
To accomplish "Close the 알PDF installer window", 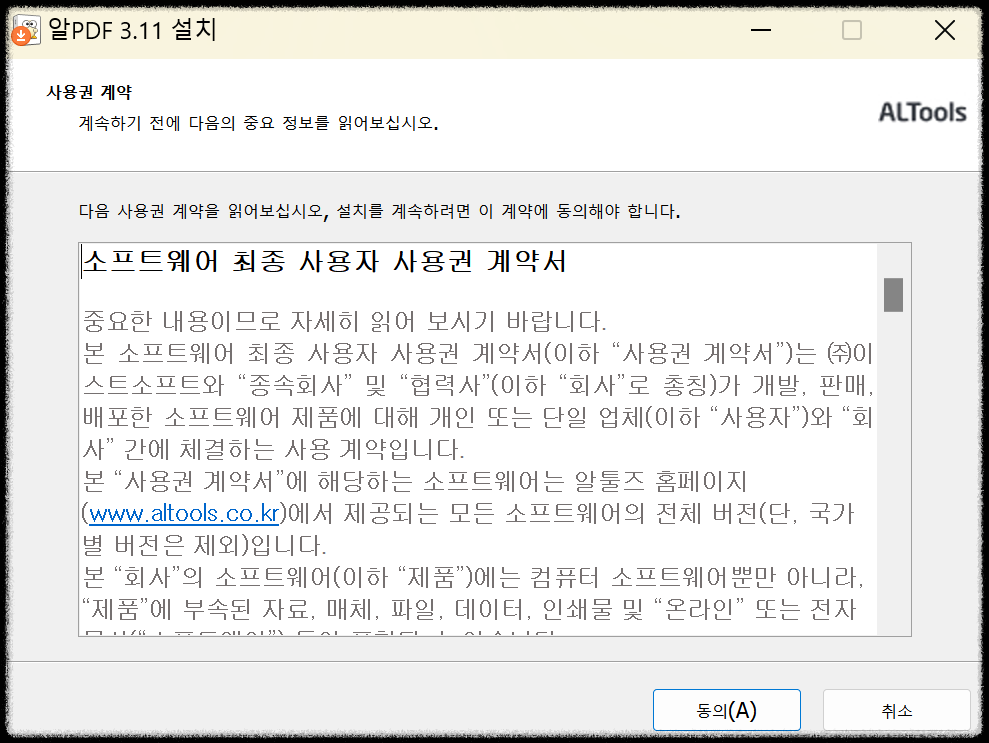I will 944,30.
